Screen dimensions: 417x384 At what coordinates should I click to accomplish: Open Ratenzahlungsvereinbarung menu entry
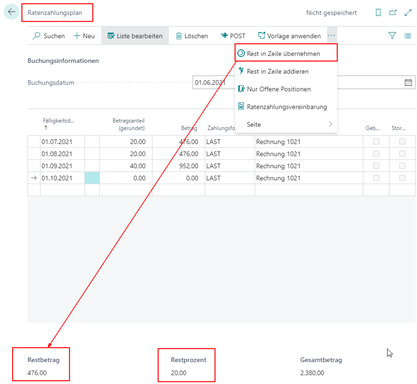click(286, 107)
